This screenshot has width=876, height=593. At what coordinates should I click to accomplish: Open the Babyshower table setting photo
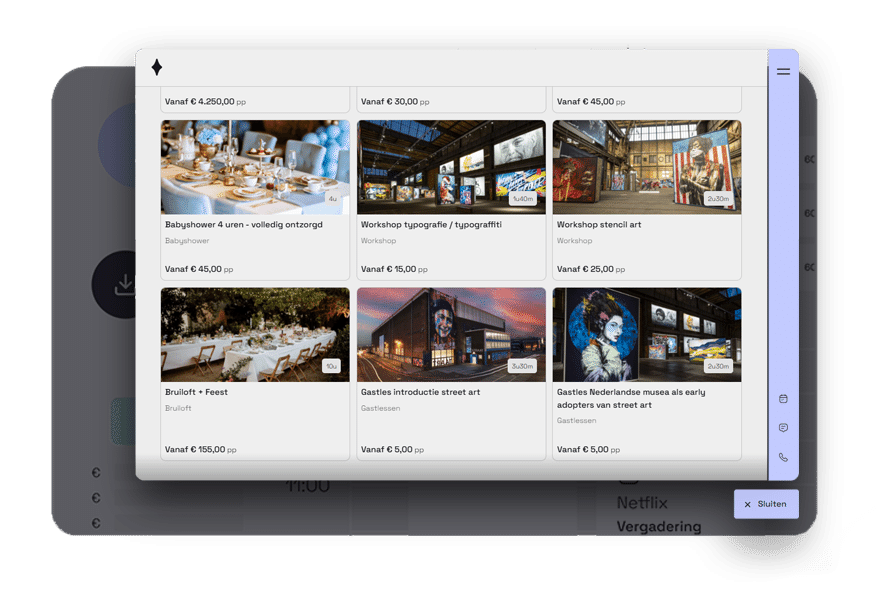255,167
